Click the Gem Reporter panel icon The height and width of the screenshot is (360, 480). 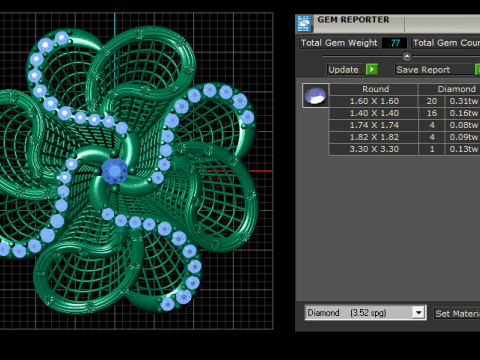point(304,23)
